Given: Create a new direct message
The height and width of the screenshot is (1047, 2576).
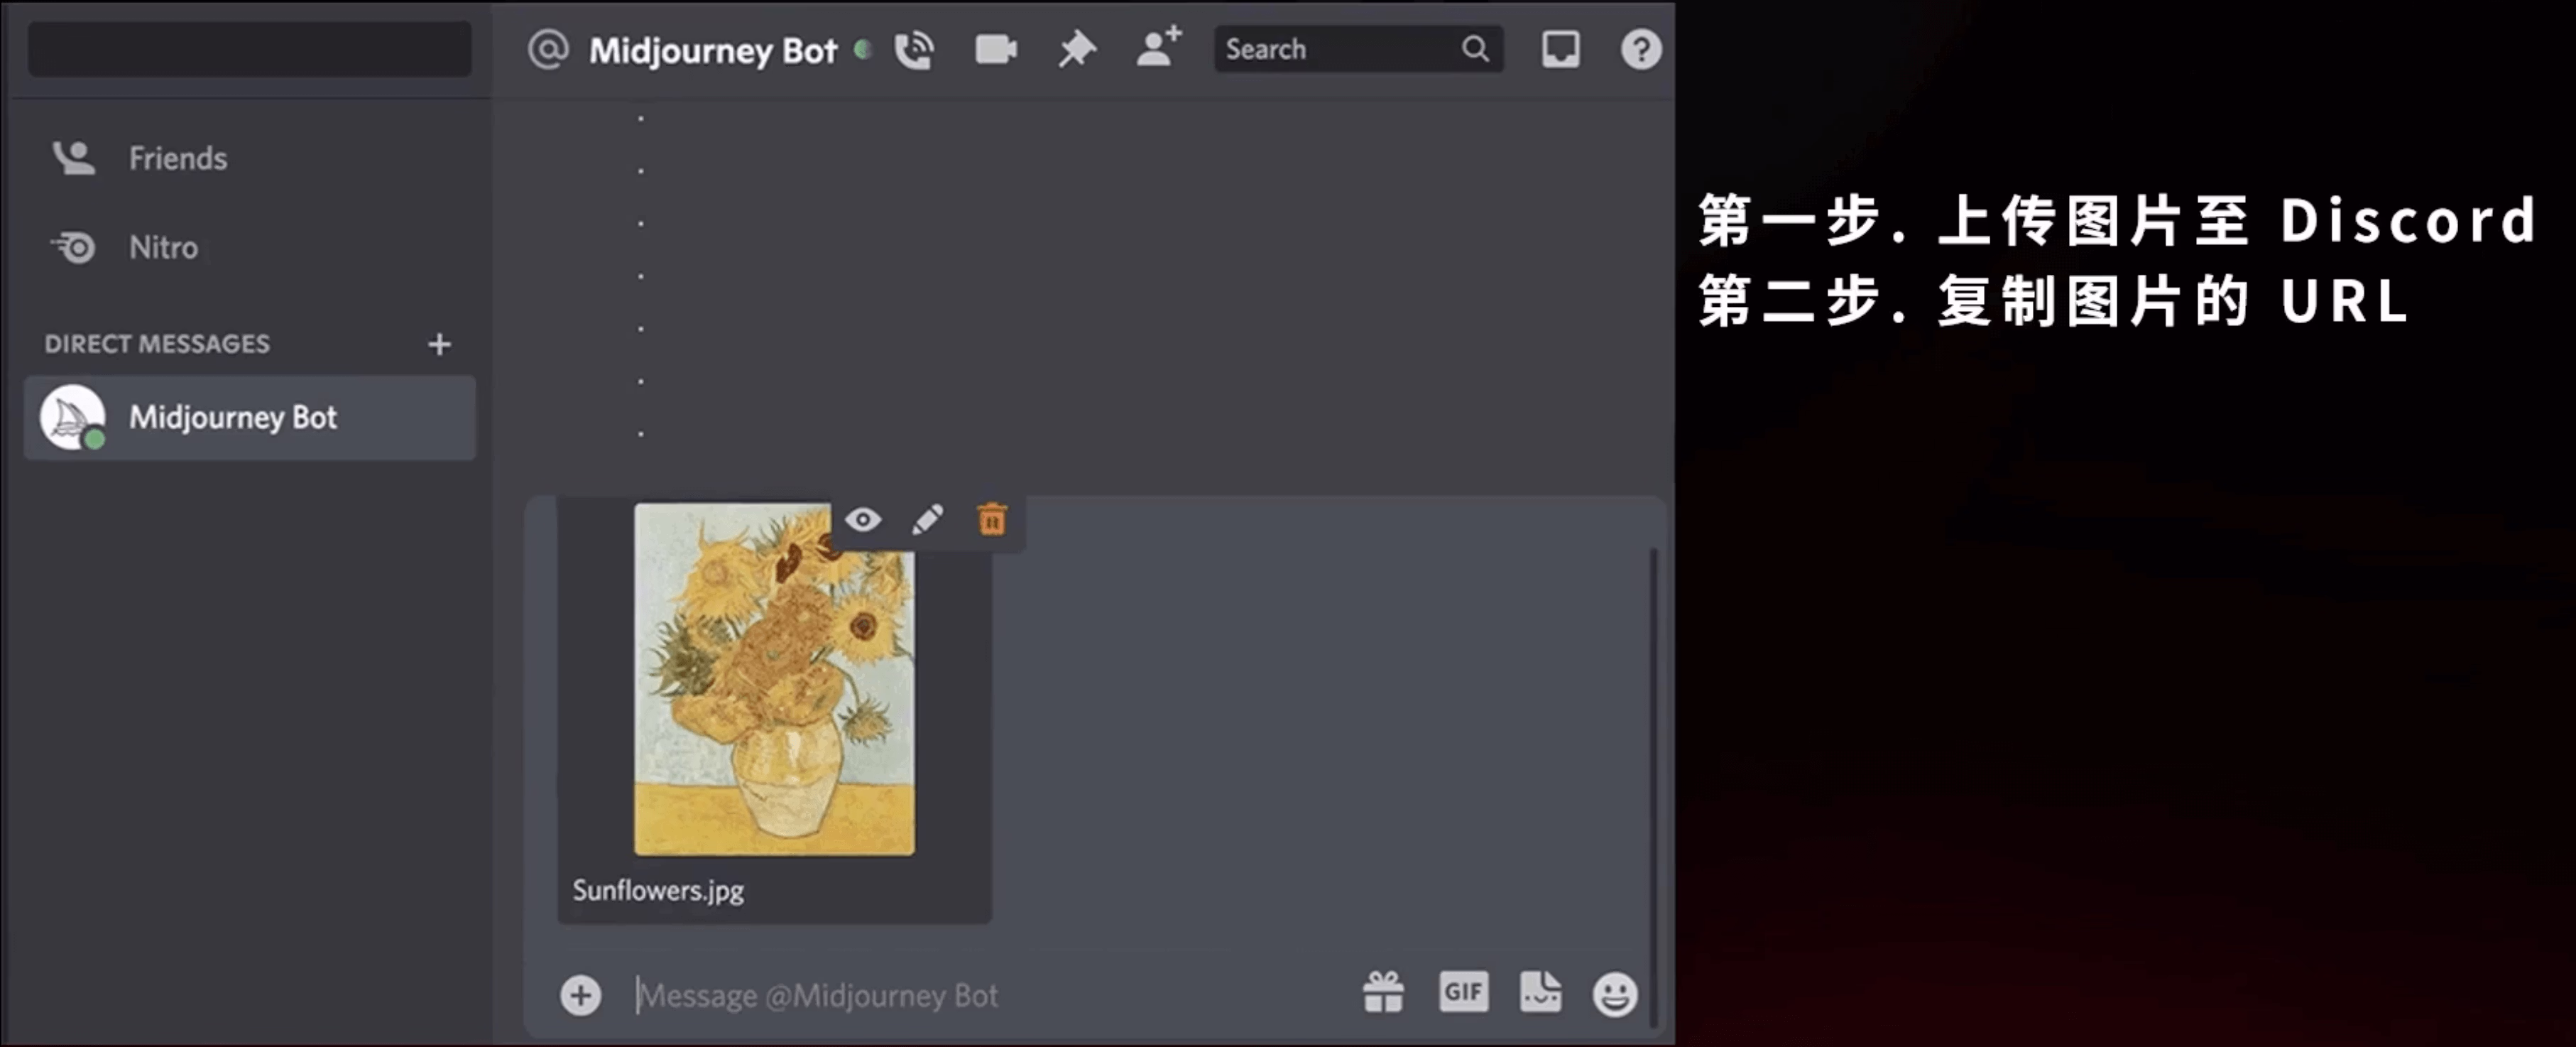Looking at the screenshot, I should (439, 345).
